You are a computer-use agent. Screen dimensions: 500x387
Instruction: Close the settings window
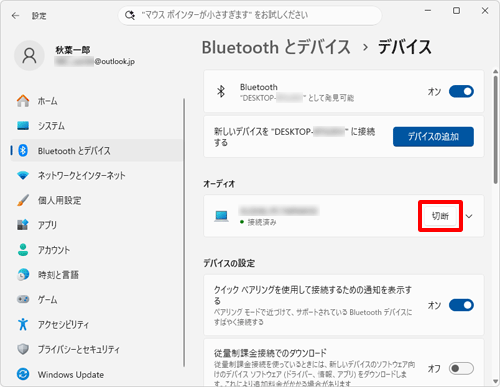[x=485, y=11]
